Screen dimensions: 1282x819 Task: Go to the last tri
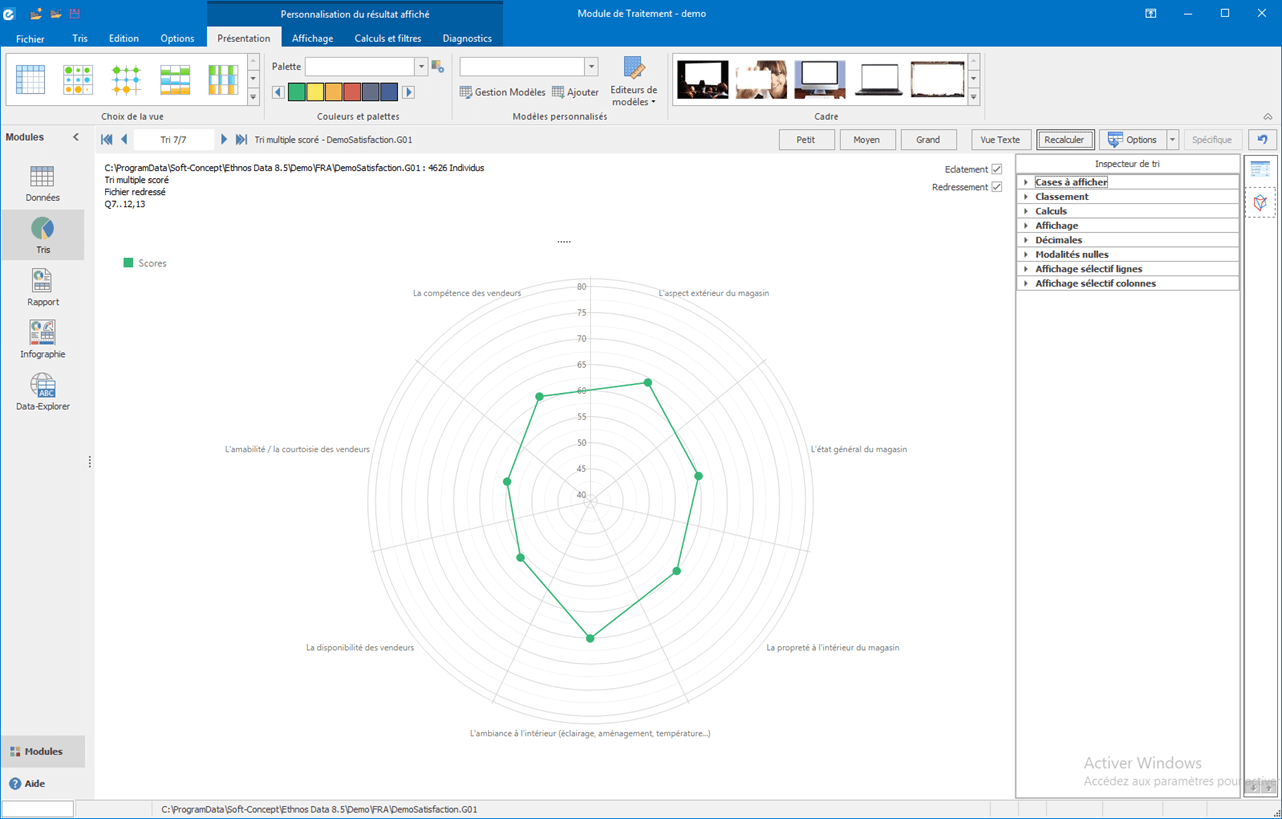point(241,140)
